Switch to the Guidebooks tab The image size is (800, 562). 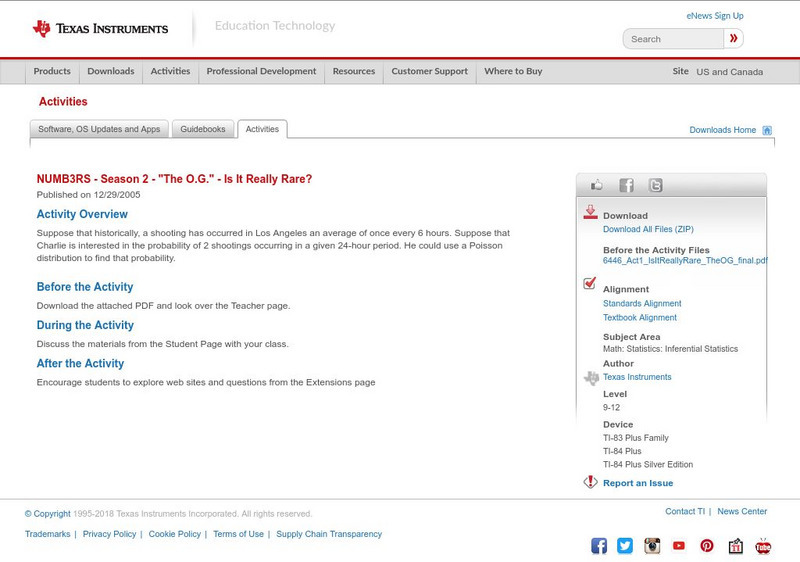click(x=203, y=129)
